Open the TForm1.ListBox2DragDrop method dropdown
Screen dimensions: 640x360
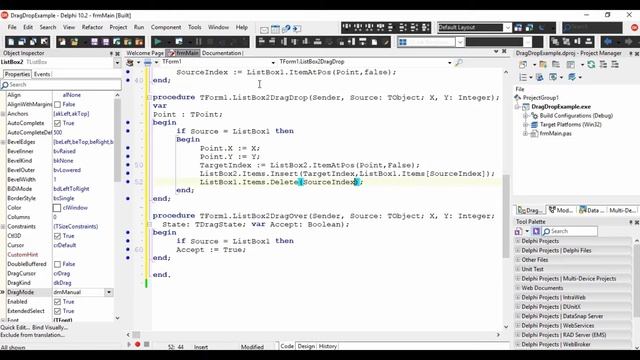pos(449,62)
